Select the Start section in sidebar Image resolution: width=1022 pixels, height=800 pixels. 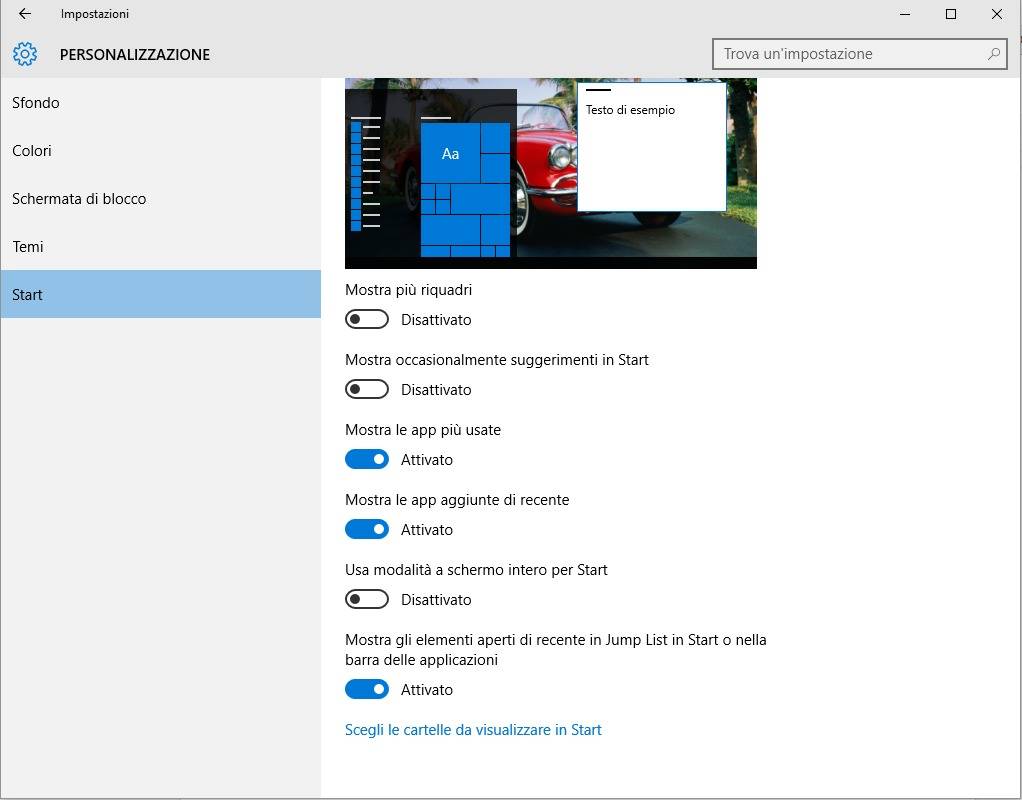coord(28,295)
